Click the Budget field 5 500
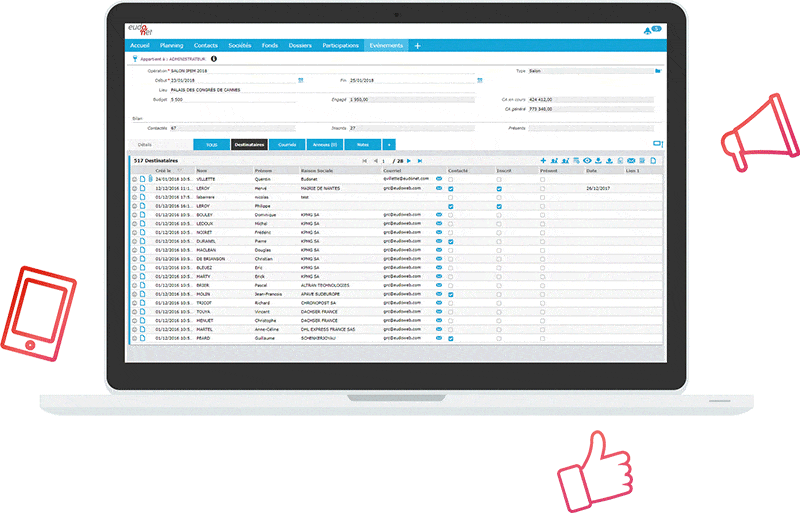This screenshot has width=800, height=513. click(232, 100)
